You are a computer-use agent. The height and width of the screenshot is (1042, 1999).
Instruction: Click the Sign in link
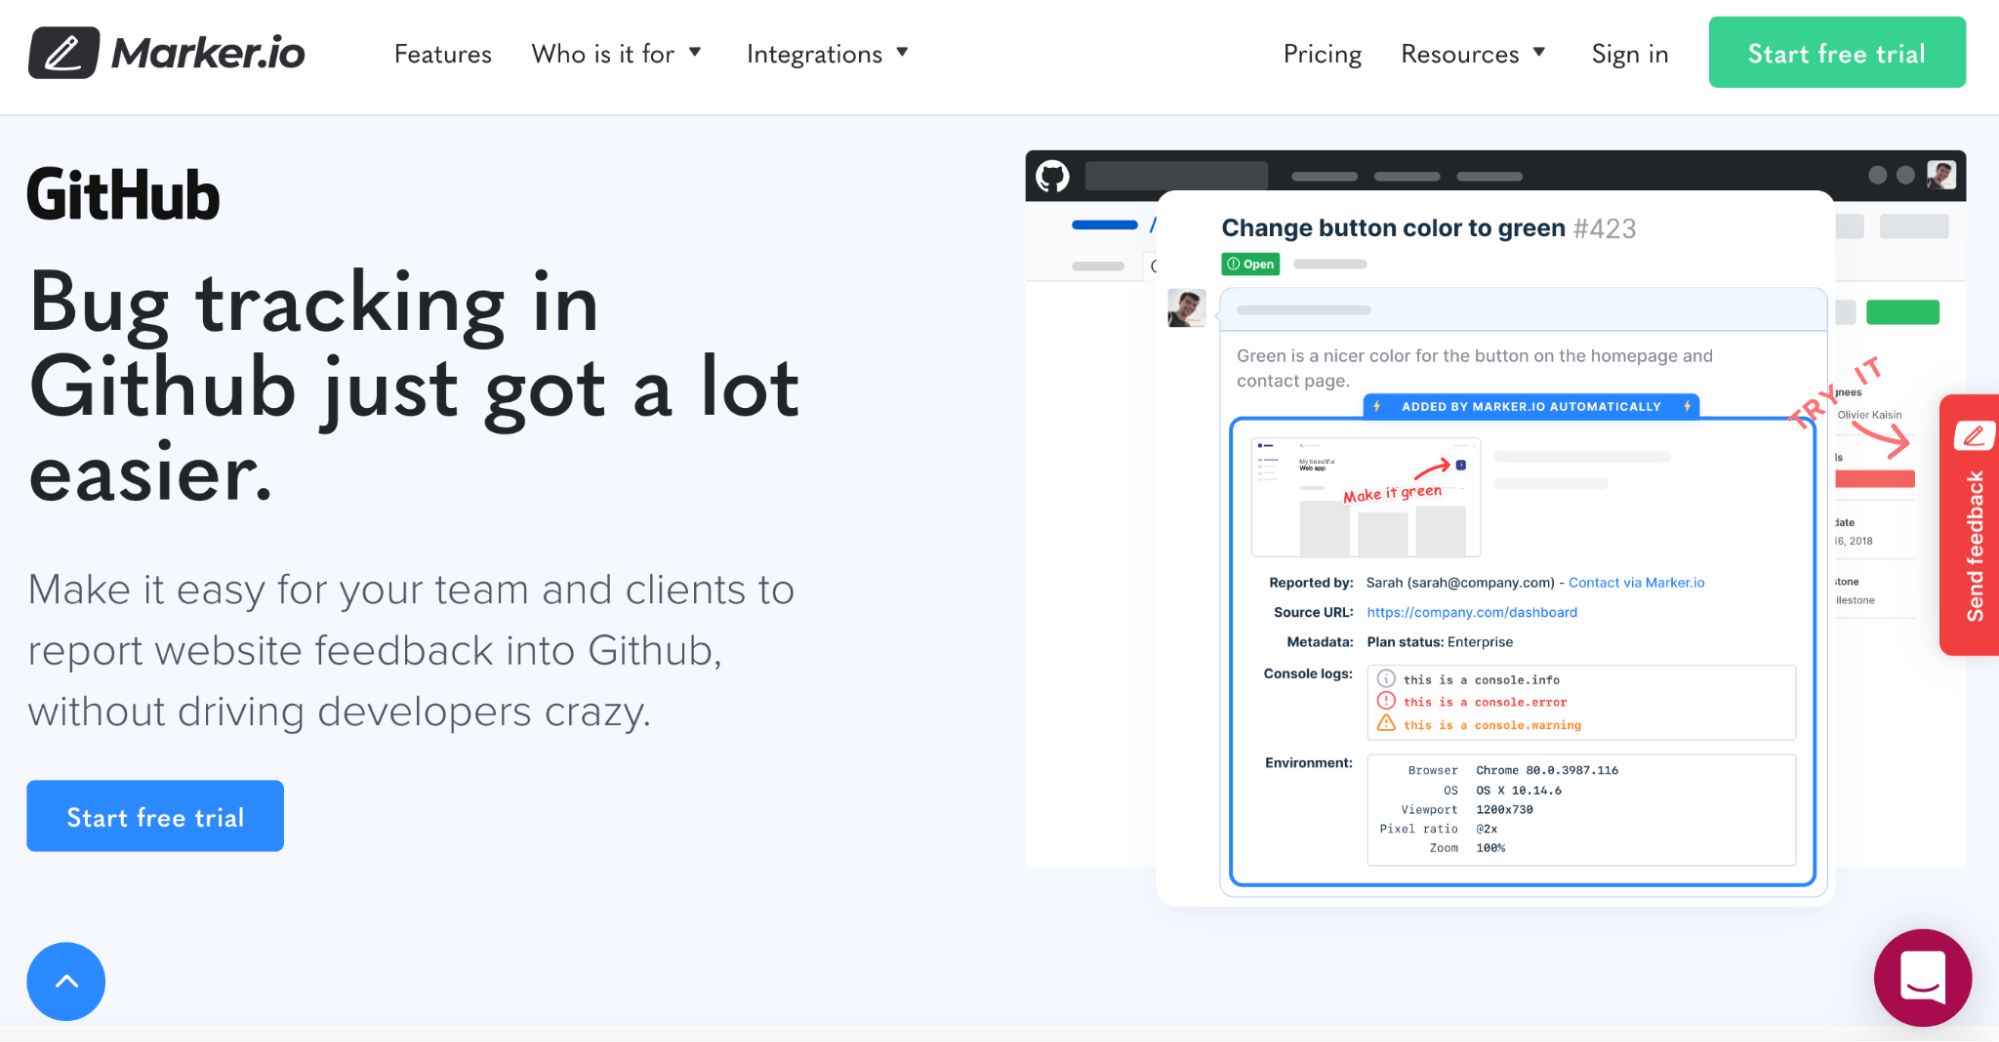point(1629,54)
